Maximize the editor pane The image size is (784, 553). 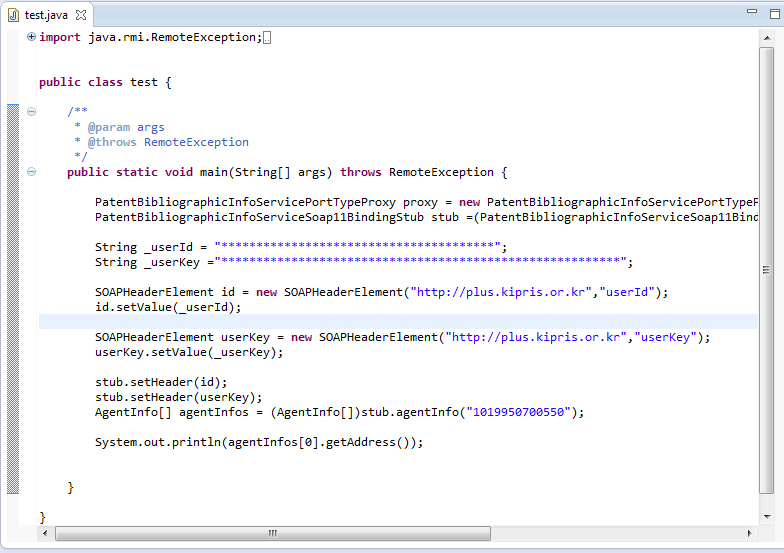pyautogui.click(x=765, y=11)
